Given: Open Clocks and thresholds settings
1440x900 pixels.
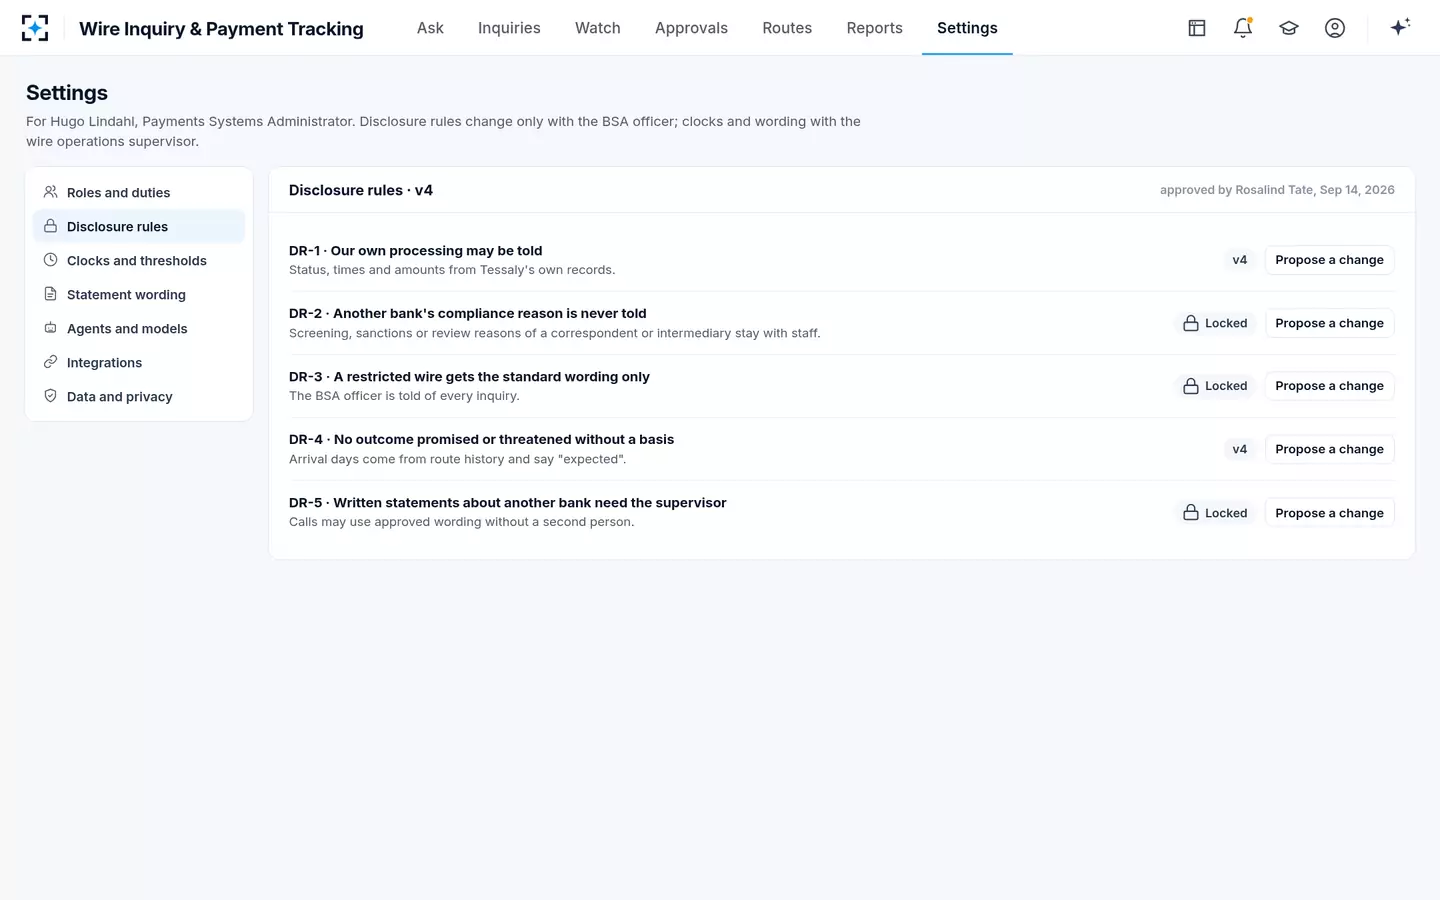Looking at the screenshot, I should (x=139, y=260).
